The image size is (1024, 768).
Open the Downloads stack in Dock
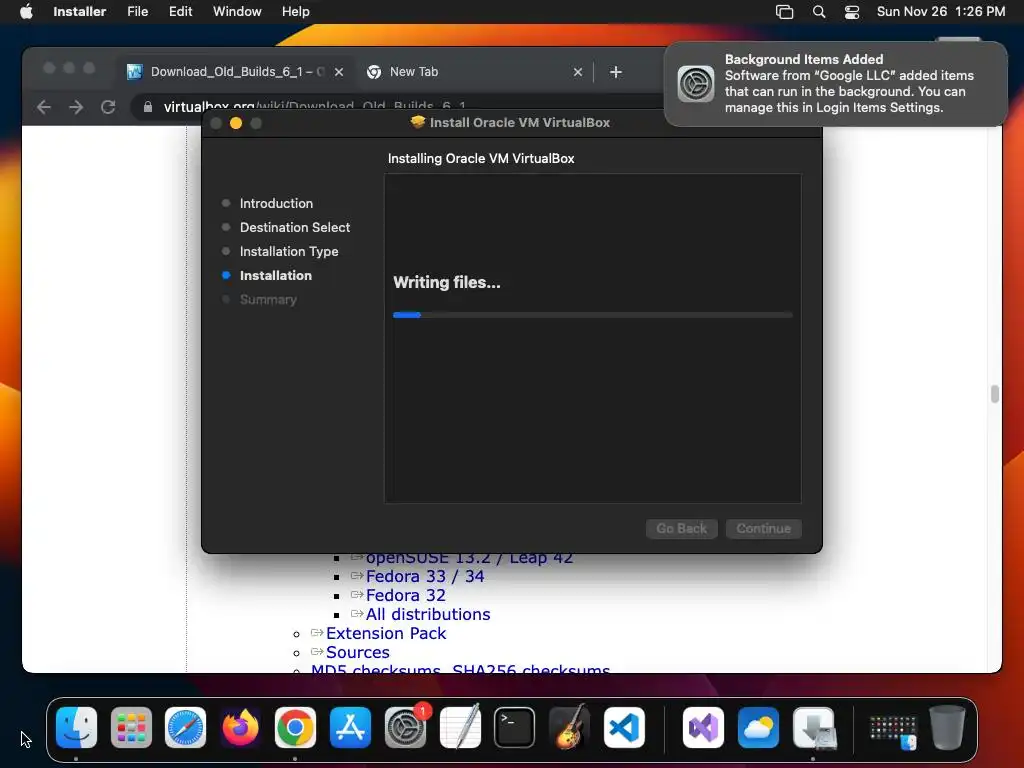[893, 731]
